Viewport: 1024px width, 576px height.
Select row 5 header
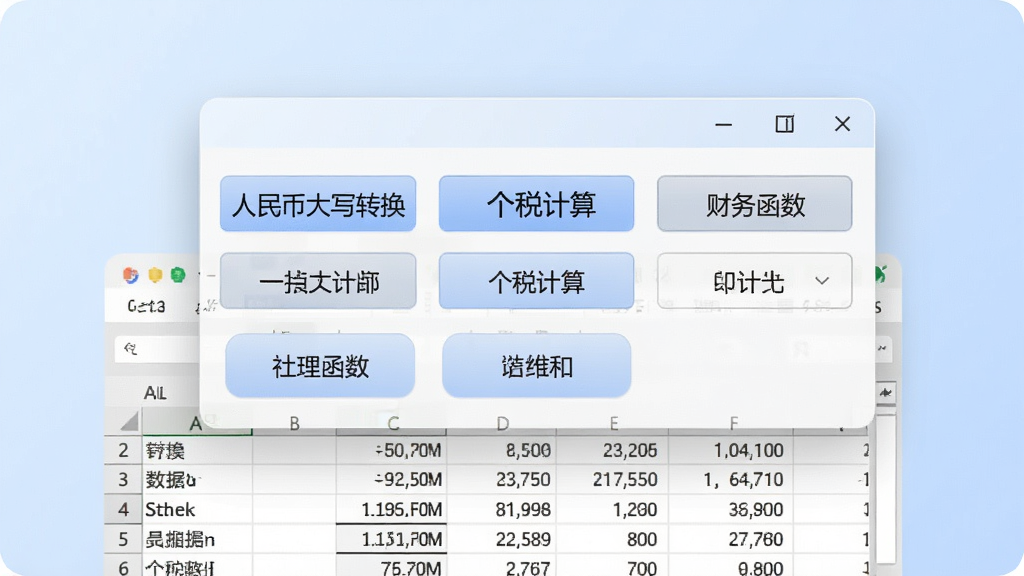123,539
